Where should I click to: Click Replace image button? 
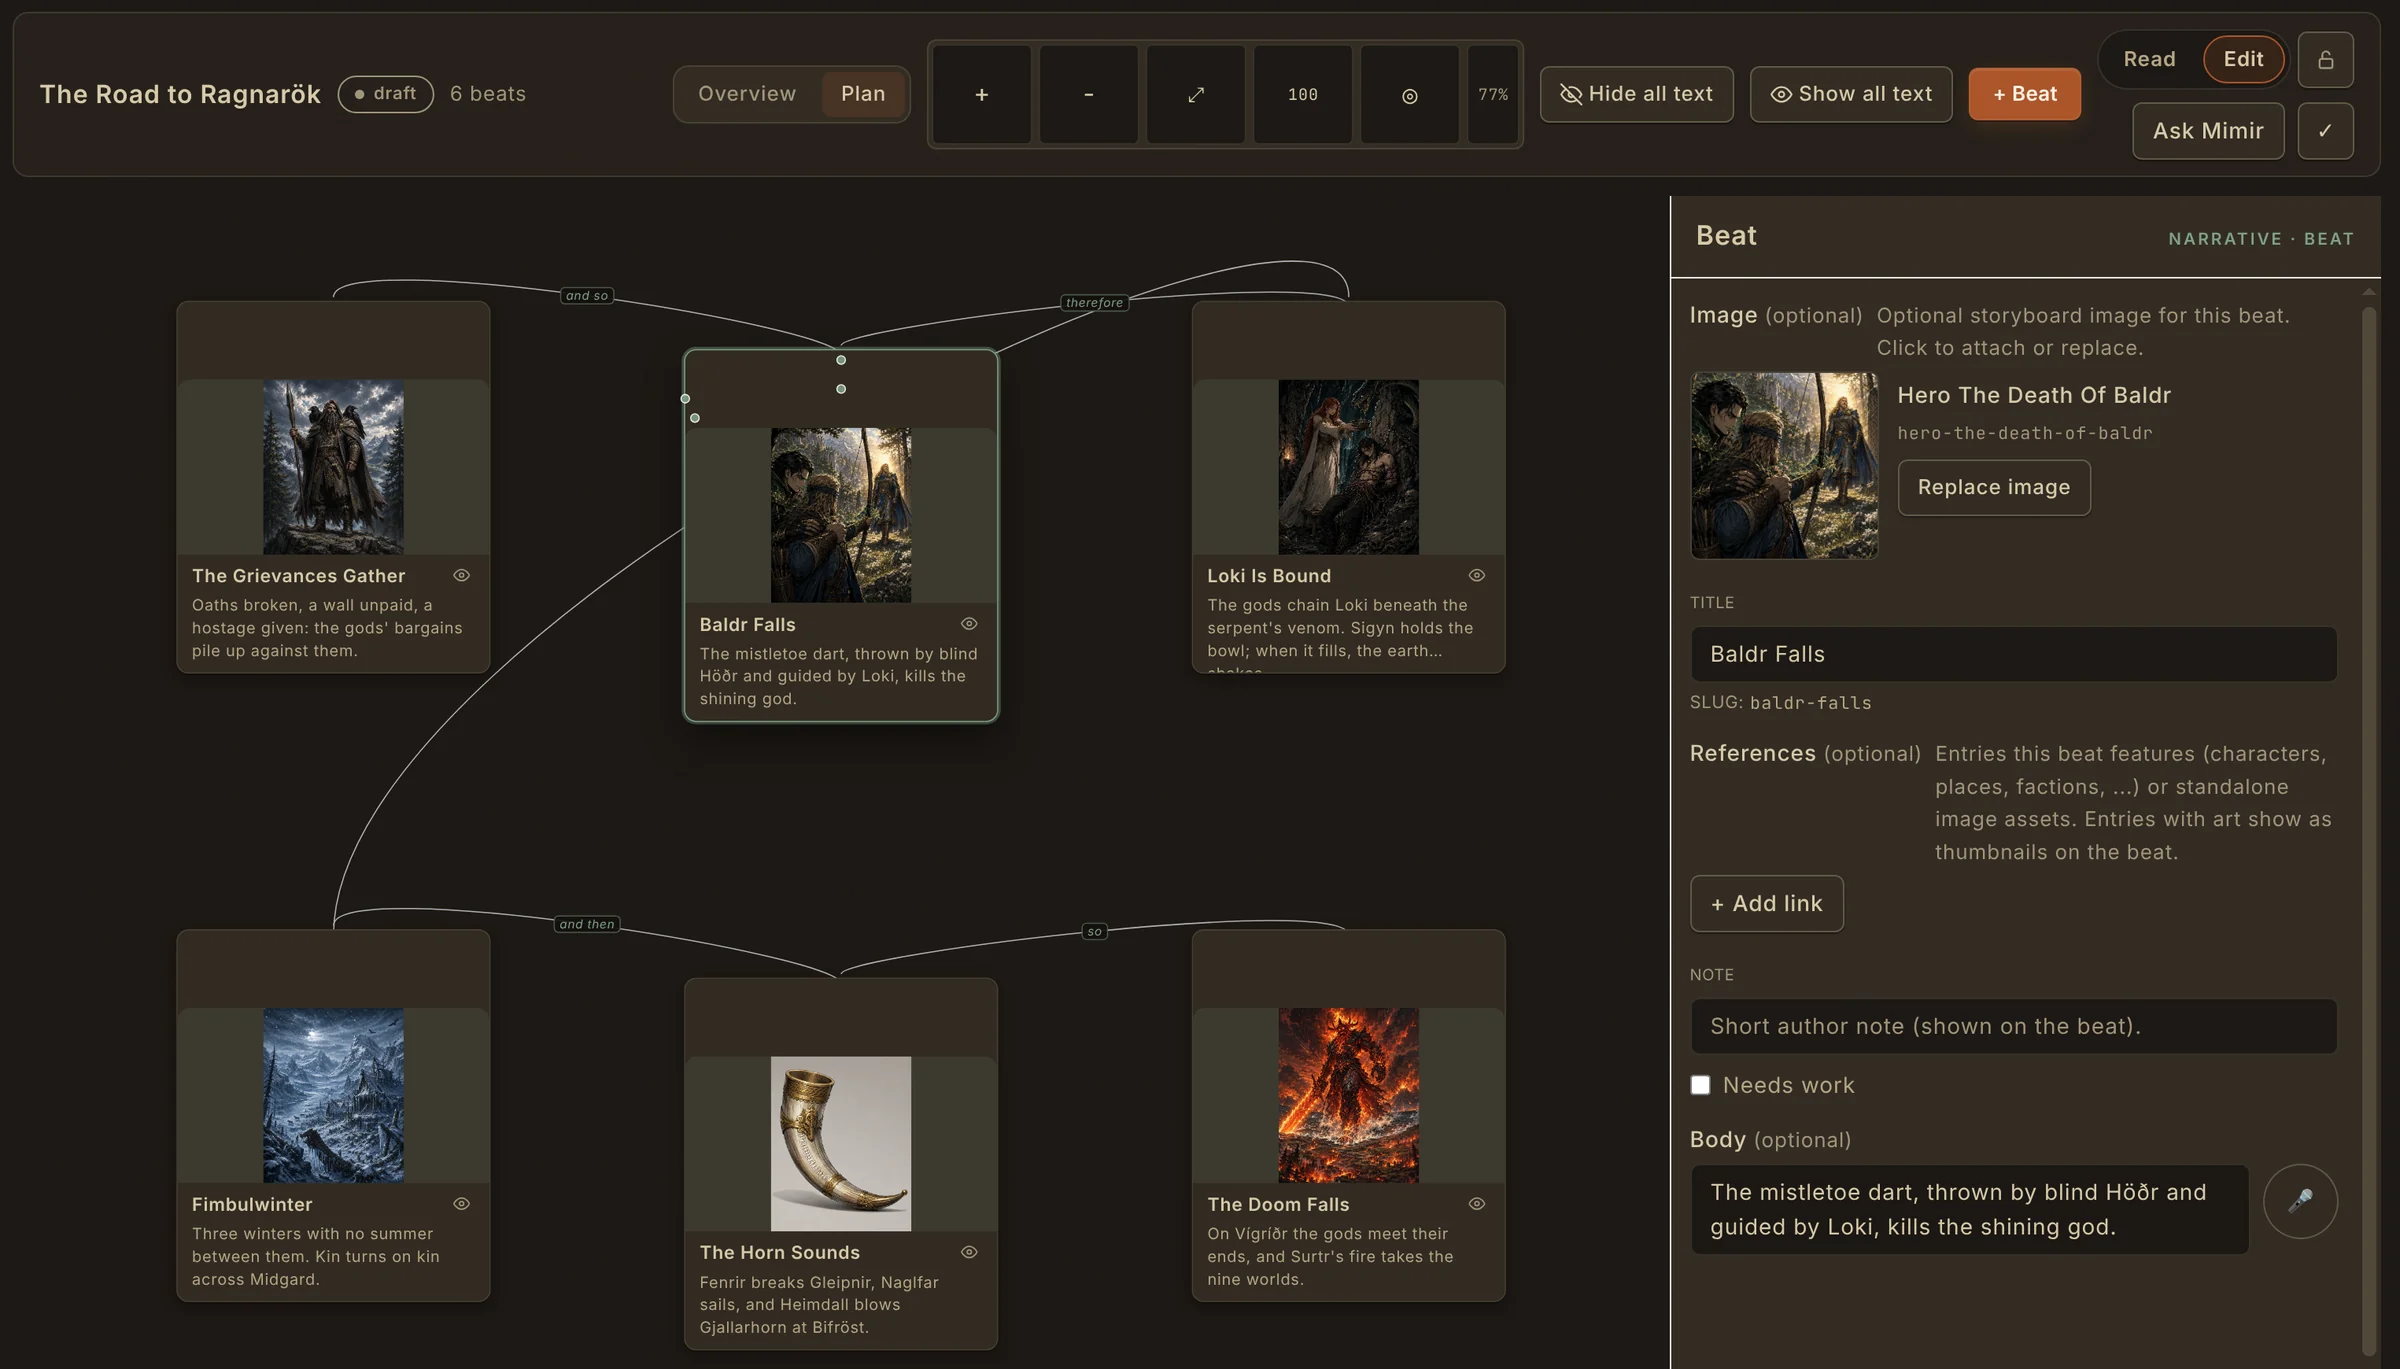pos(1993,488)
